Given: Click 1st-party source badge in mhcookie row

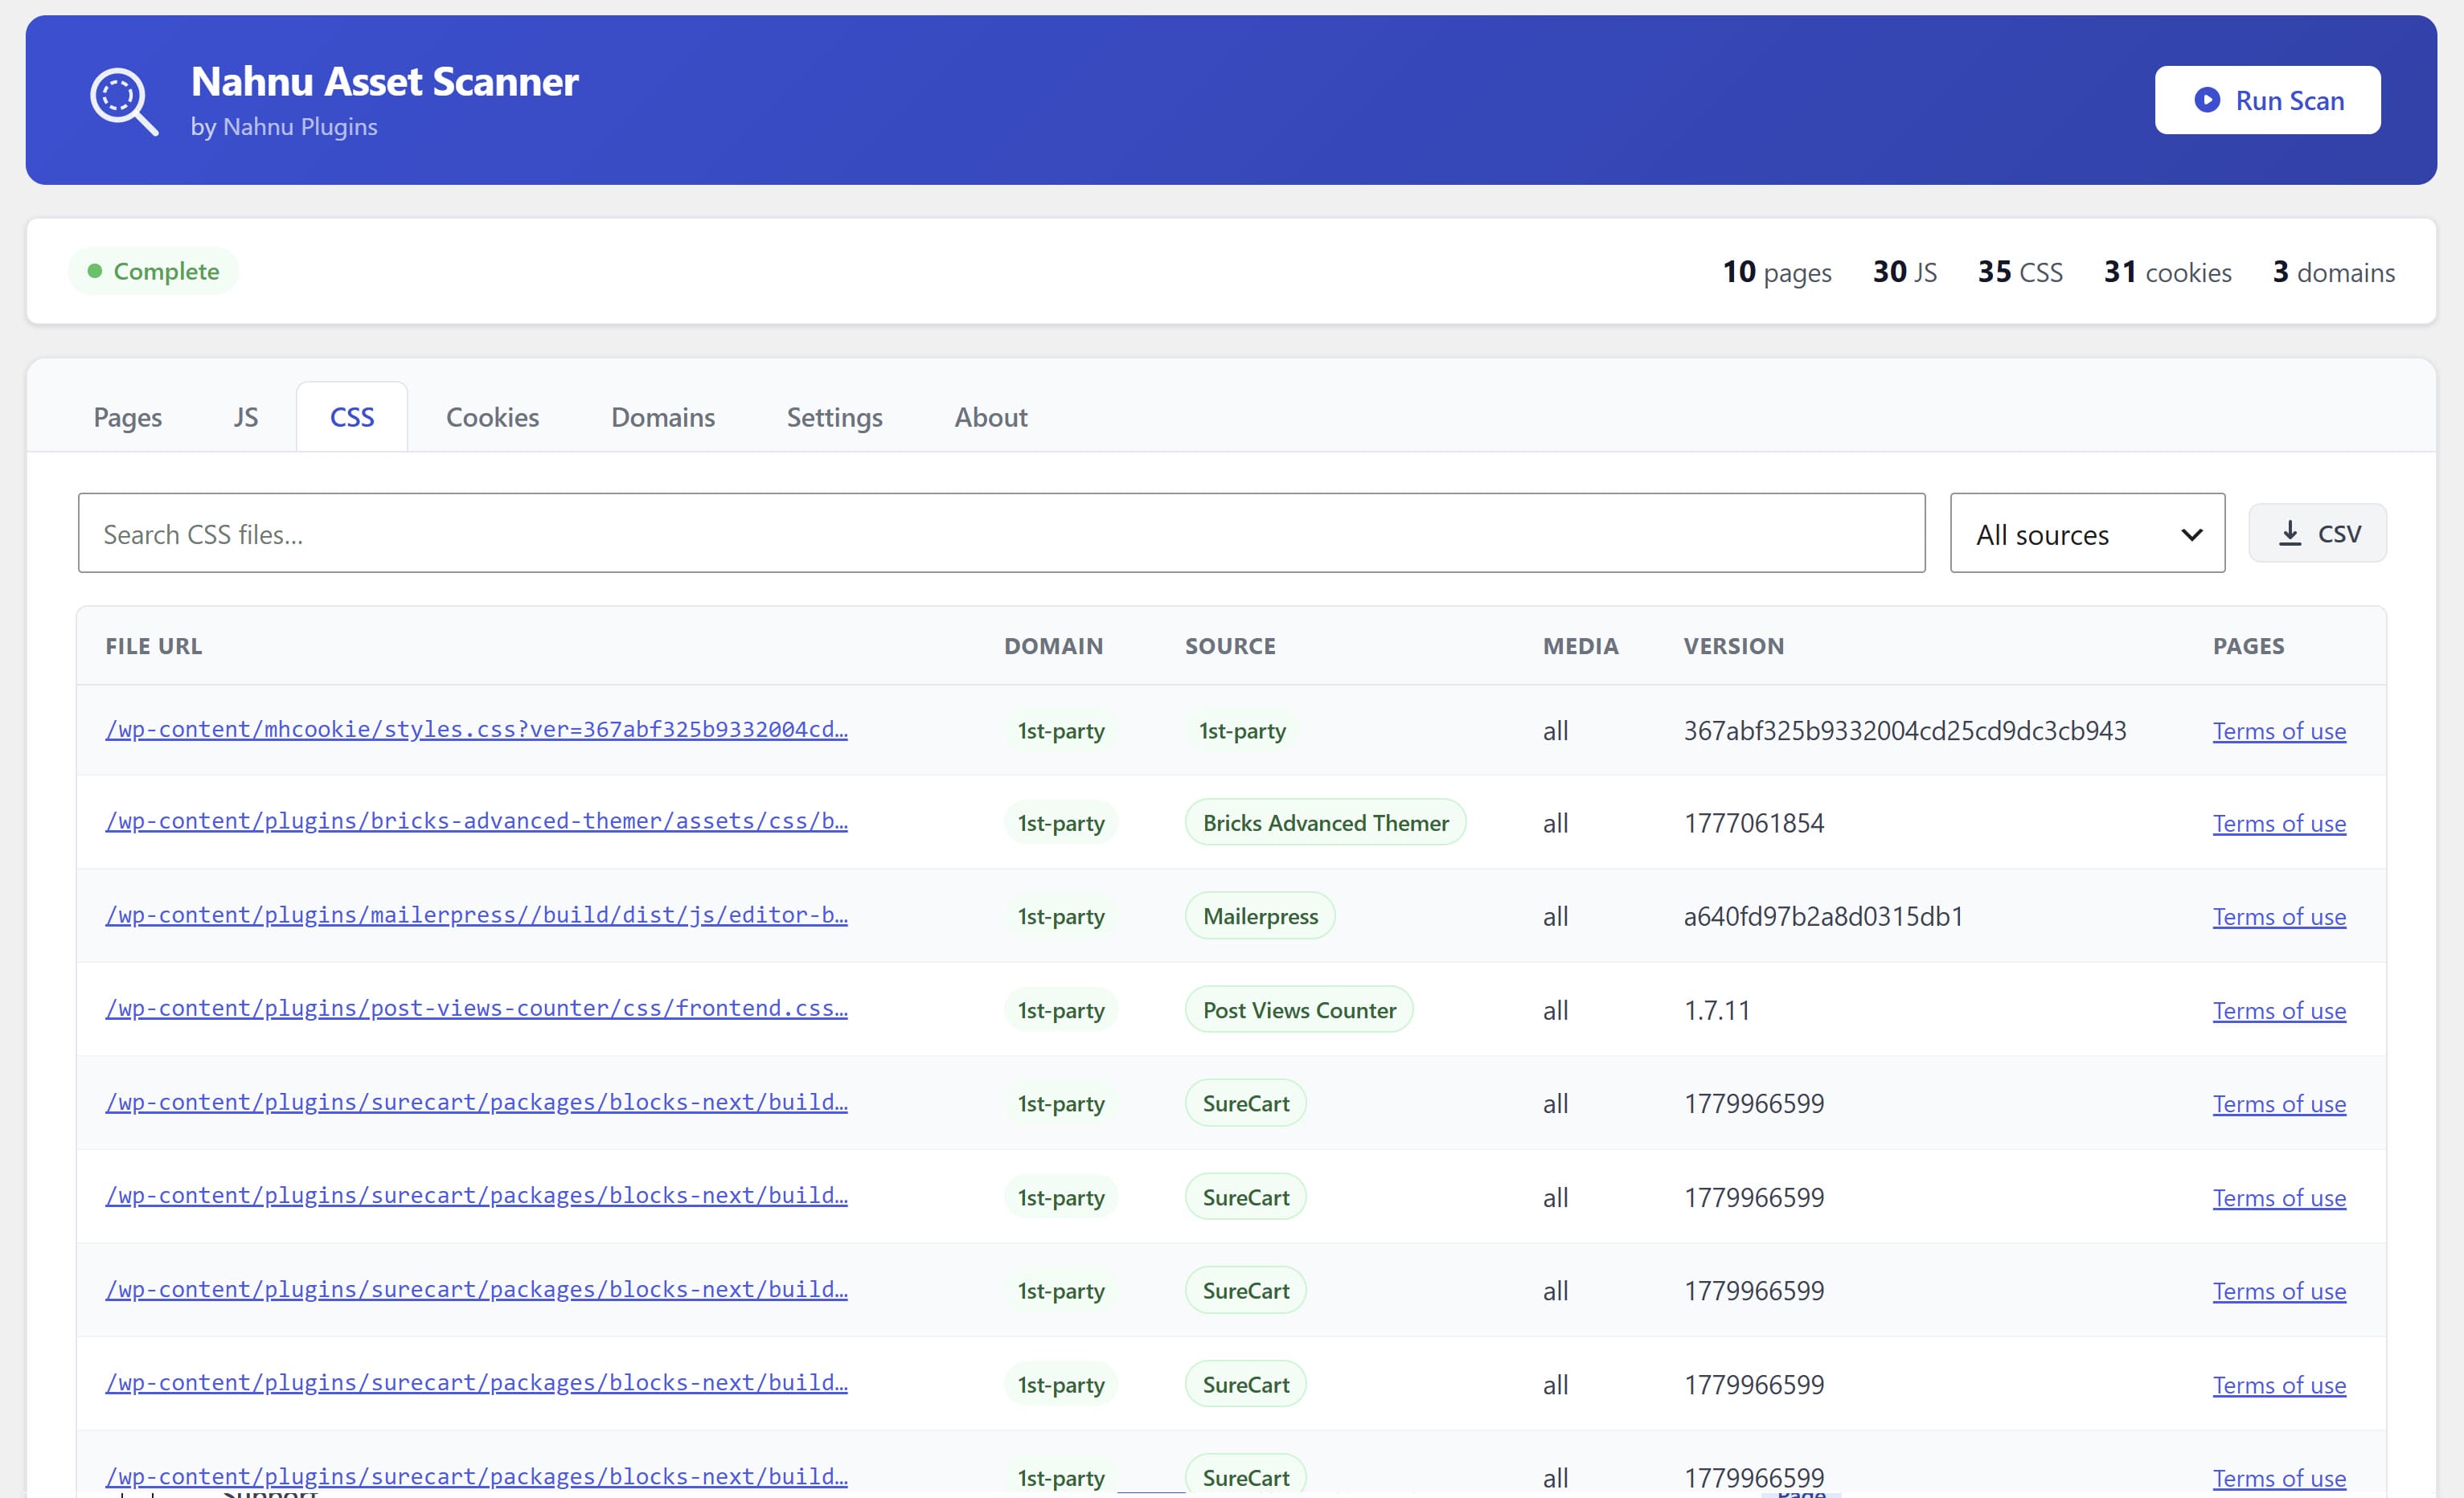Looking at the screenshot, I should point(1242,730).
